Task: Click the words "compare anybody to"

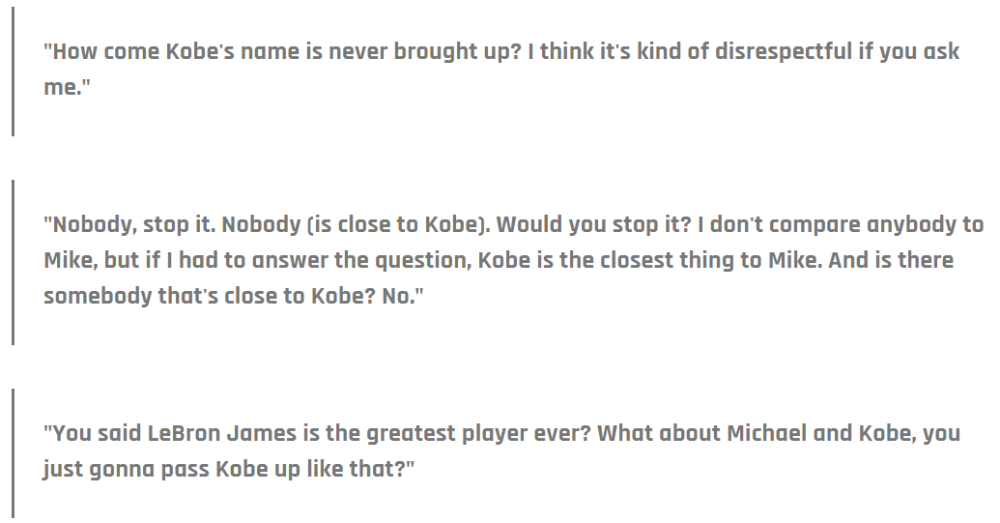Action: (x=878, y=225)
